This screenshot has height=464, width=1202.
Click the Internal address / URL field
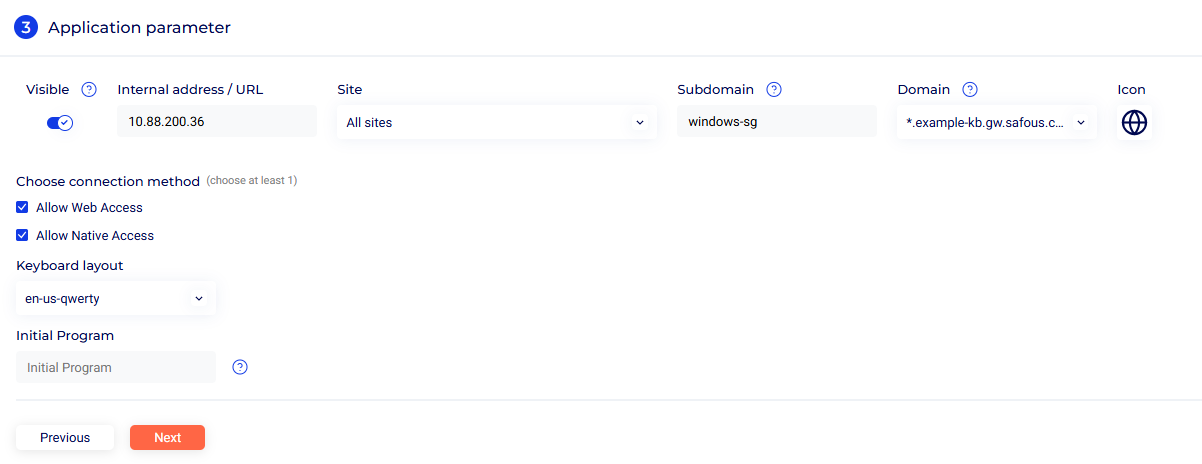click(216, 122)
